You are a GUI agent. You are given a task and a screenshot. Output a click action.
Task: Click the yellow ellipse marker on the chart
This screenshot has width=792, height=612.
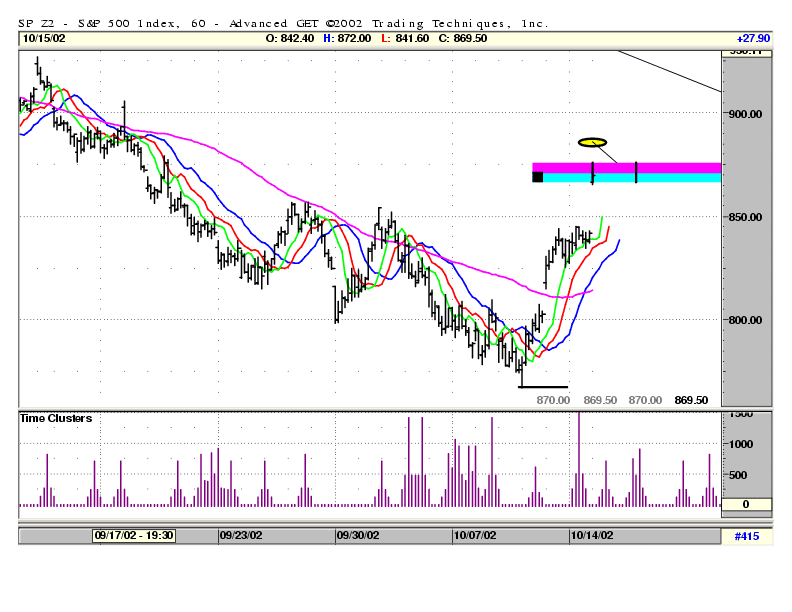[x=592, y=142]
